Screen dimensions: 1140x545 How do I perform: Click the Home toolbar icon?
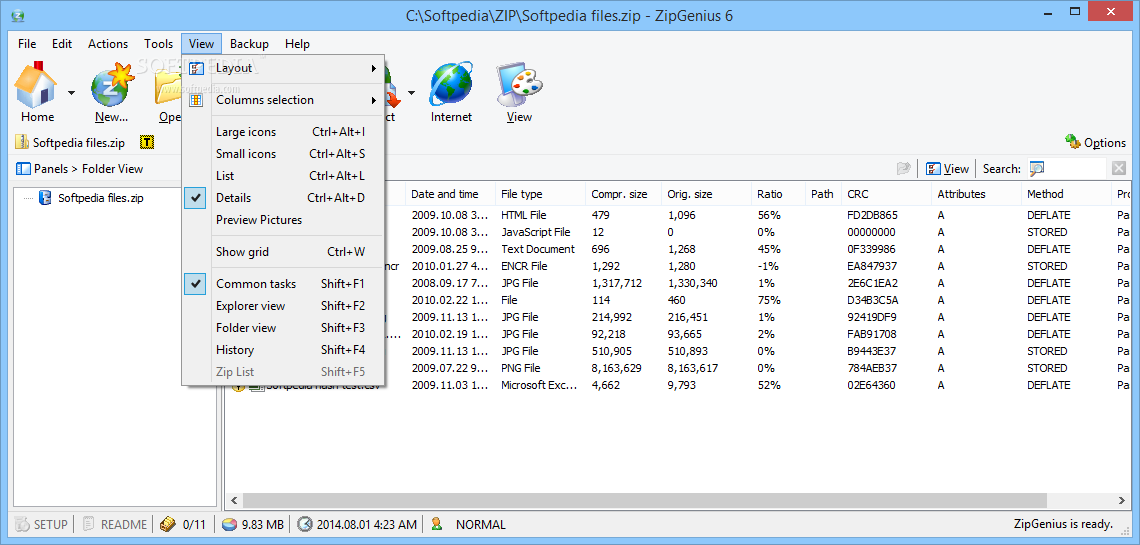click(x=36, y=84)
